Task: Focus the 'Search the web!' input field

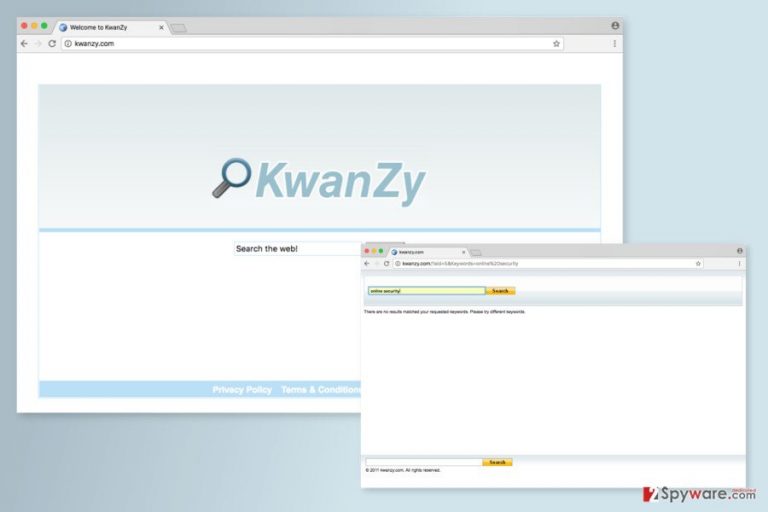Action: point(298,249)
